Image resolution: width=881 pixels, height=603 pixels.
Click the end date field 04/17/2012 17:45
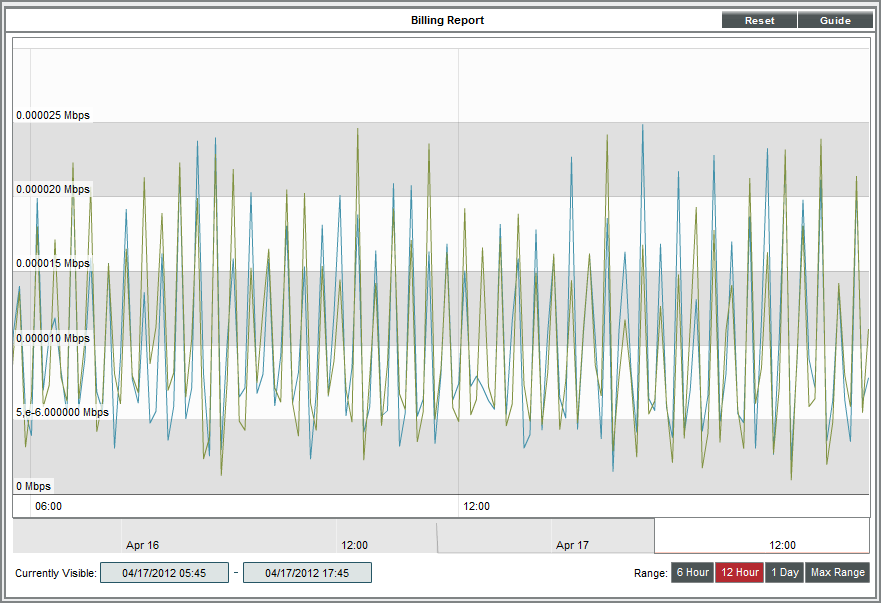coord(307,573)
